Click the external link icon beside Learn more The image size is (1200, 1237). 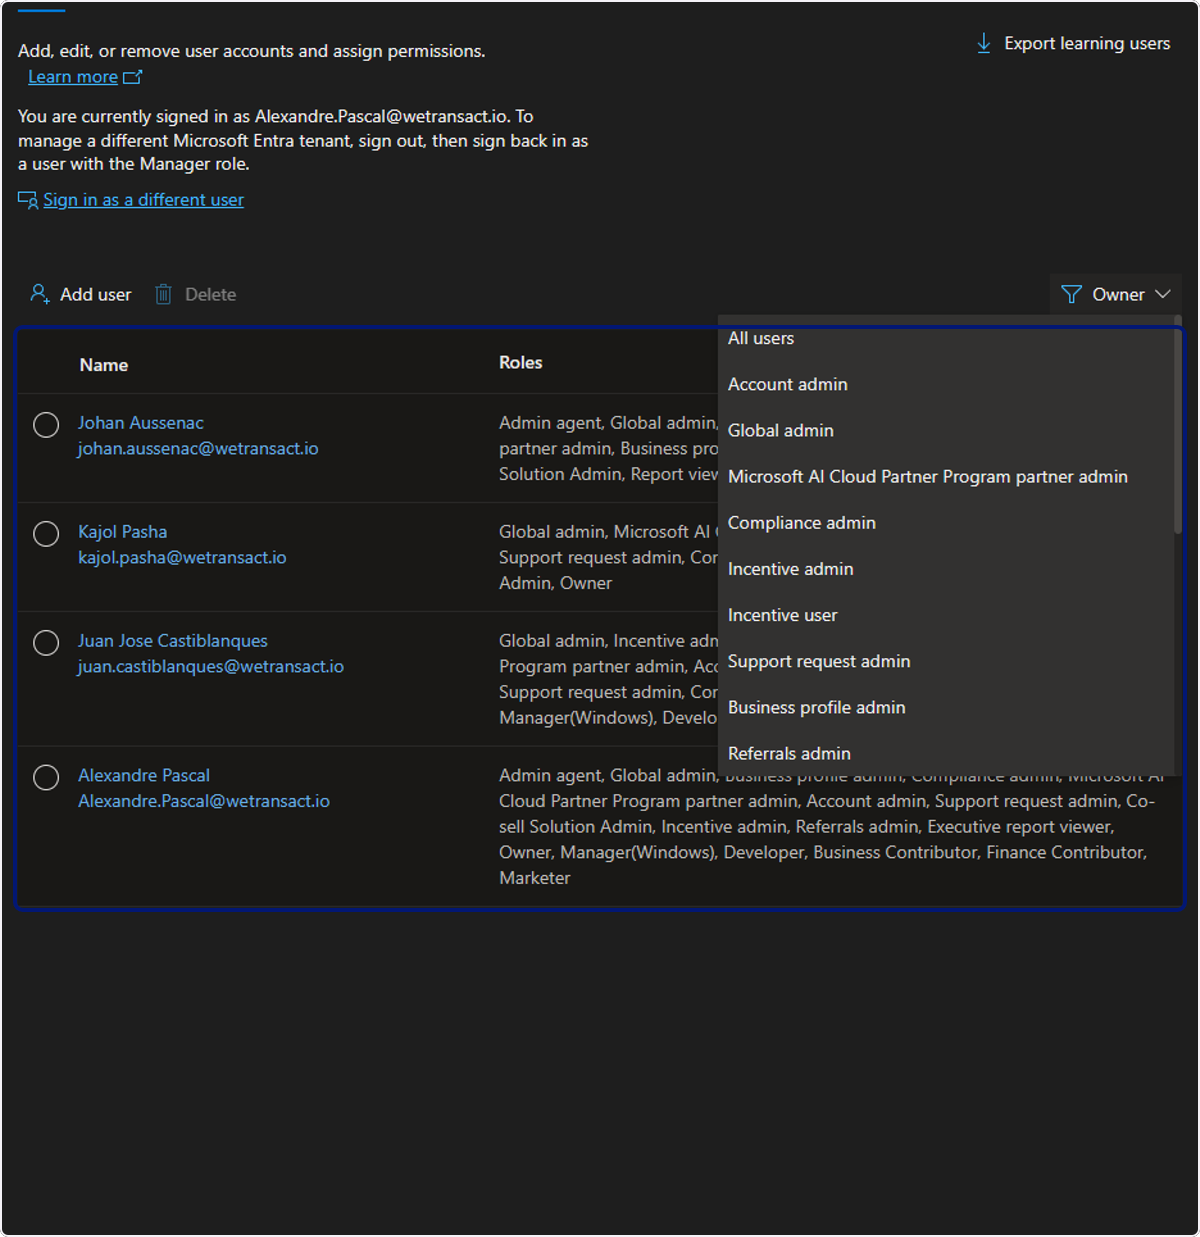132,77
